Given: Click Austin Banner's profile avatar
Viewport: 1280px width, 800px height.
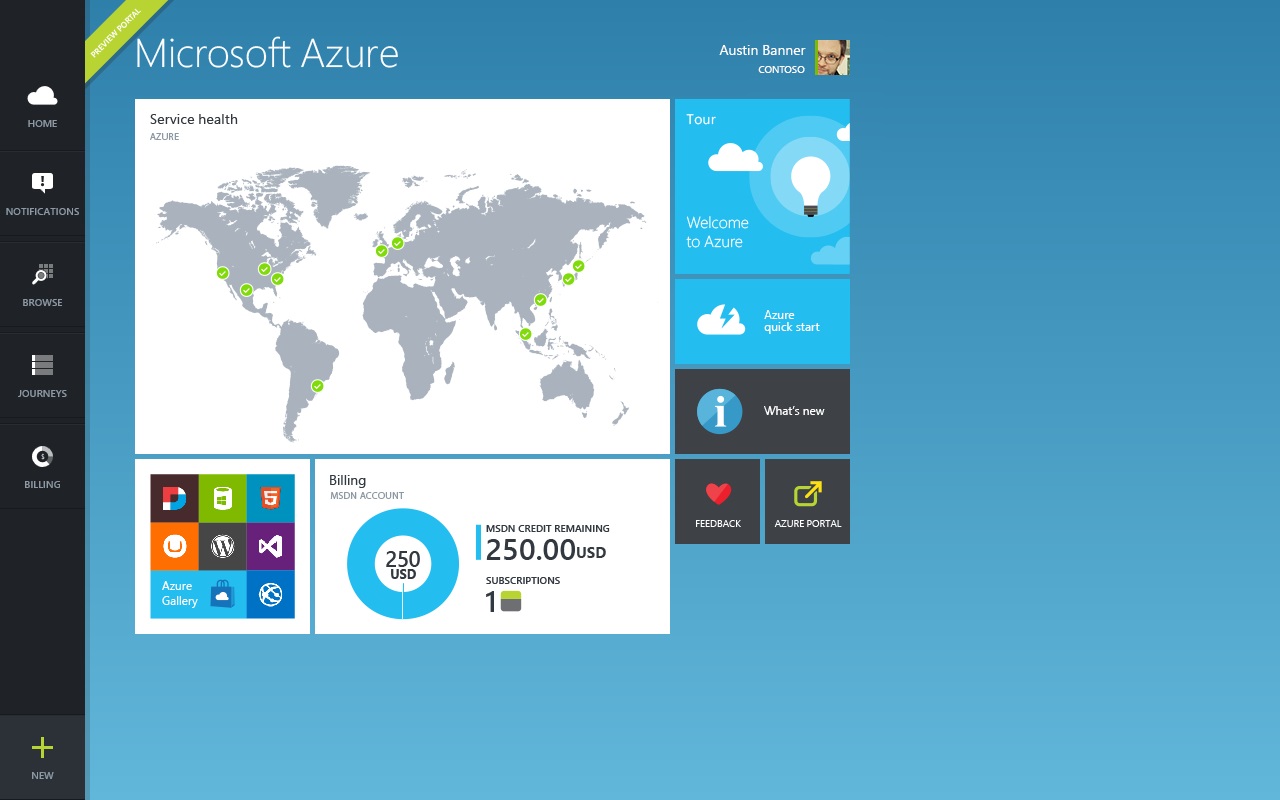Looking at the screenshot, I should coord(831,58).
